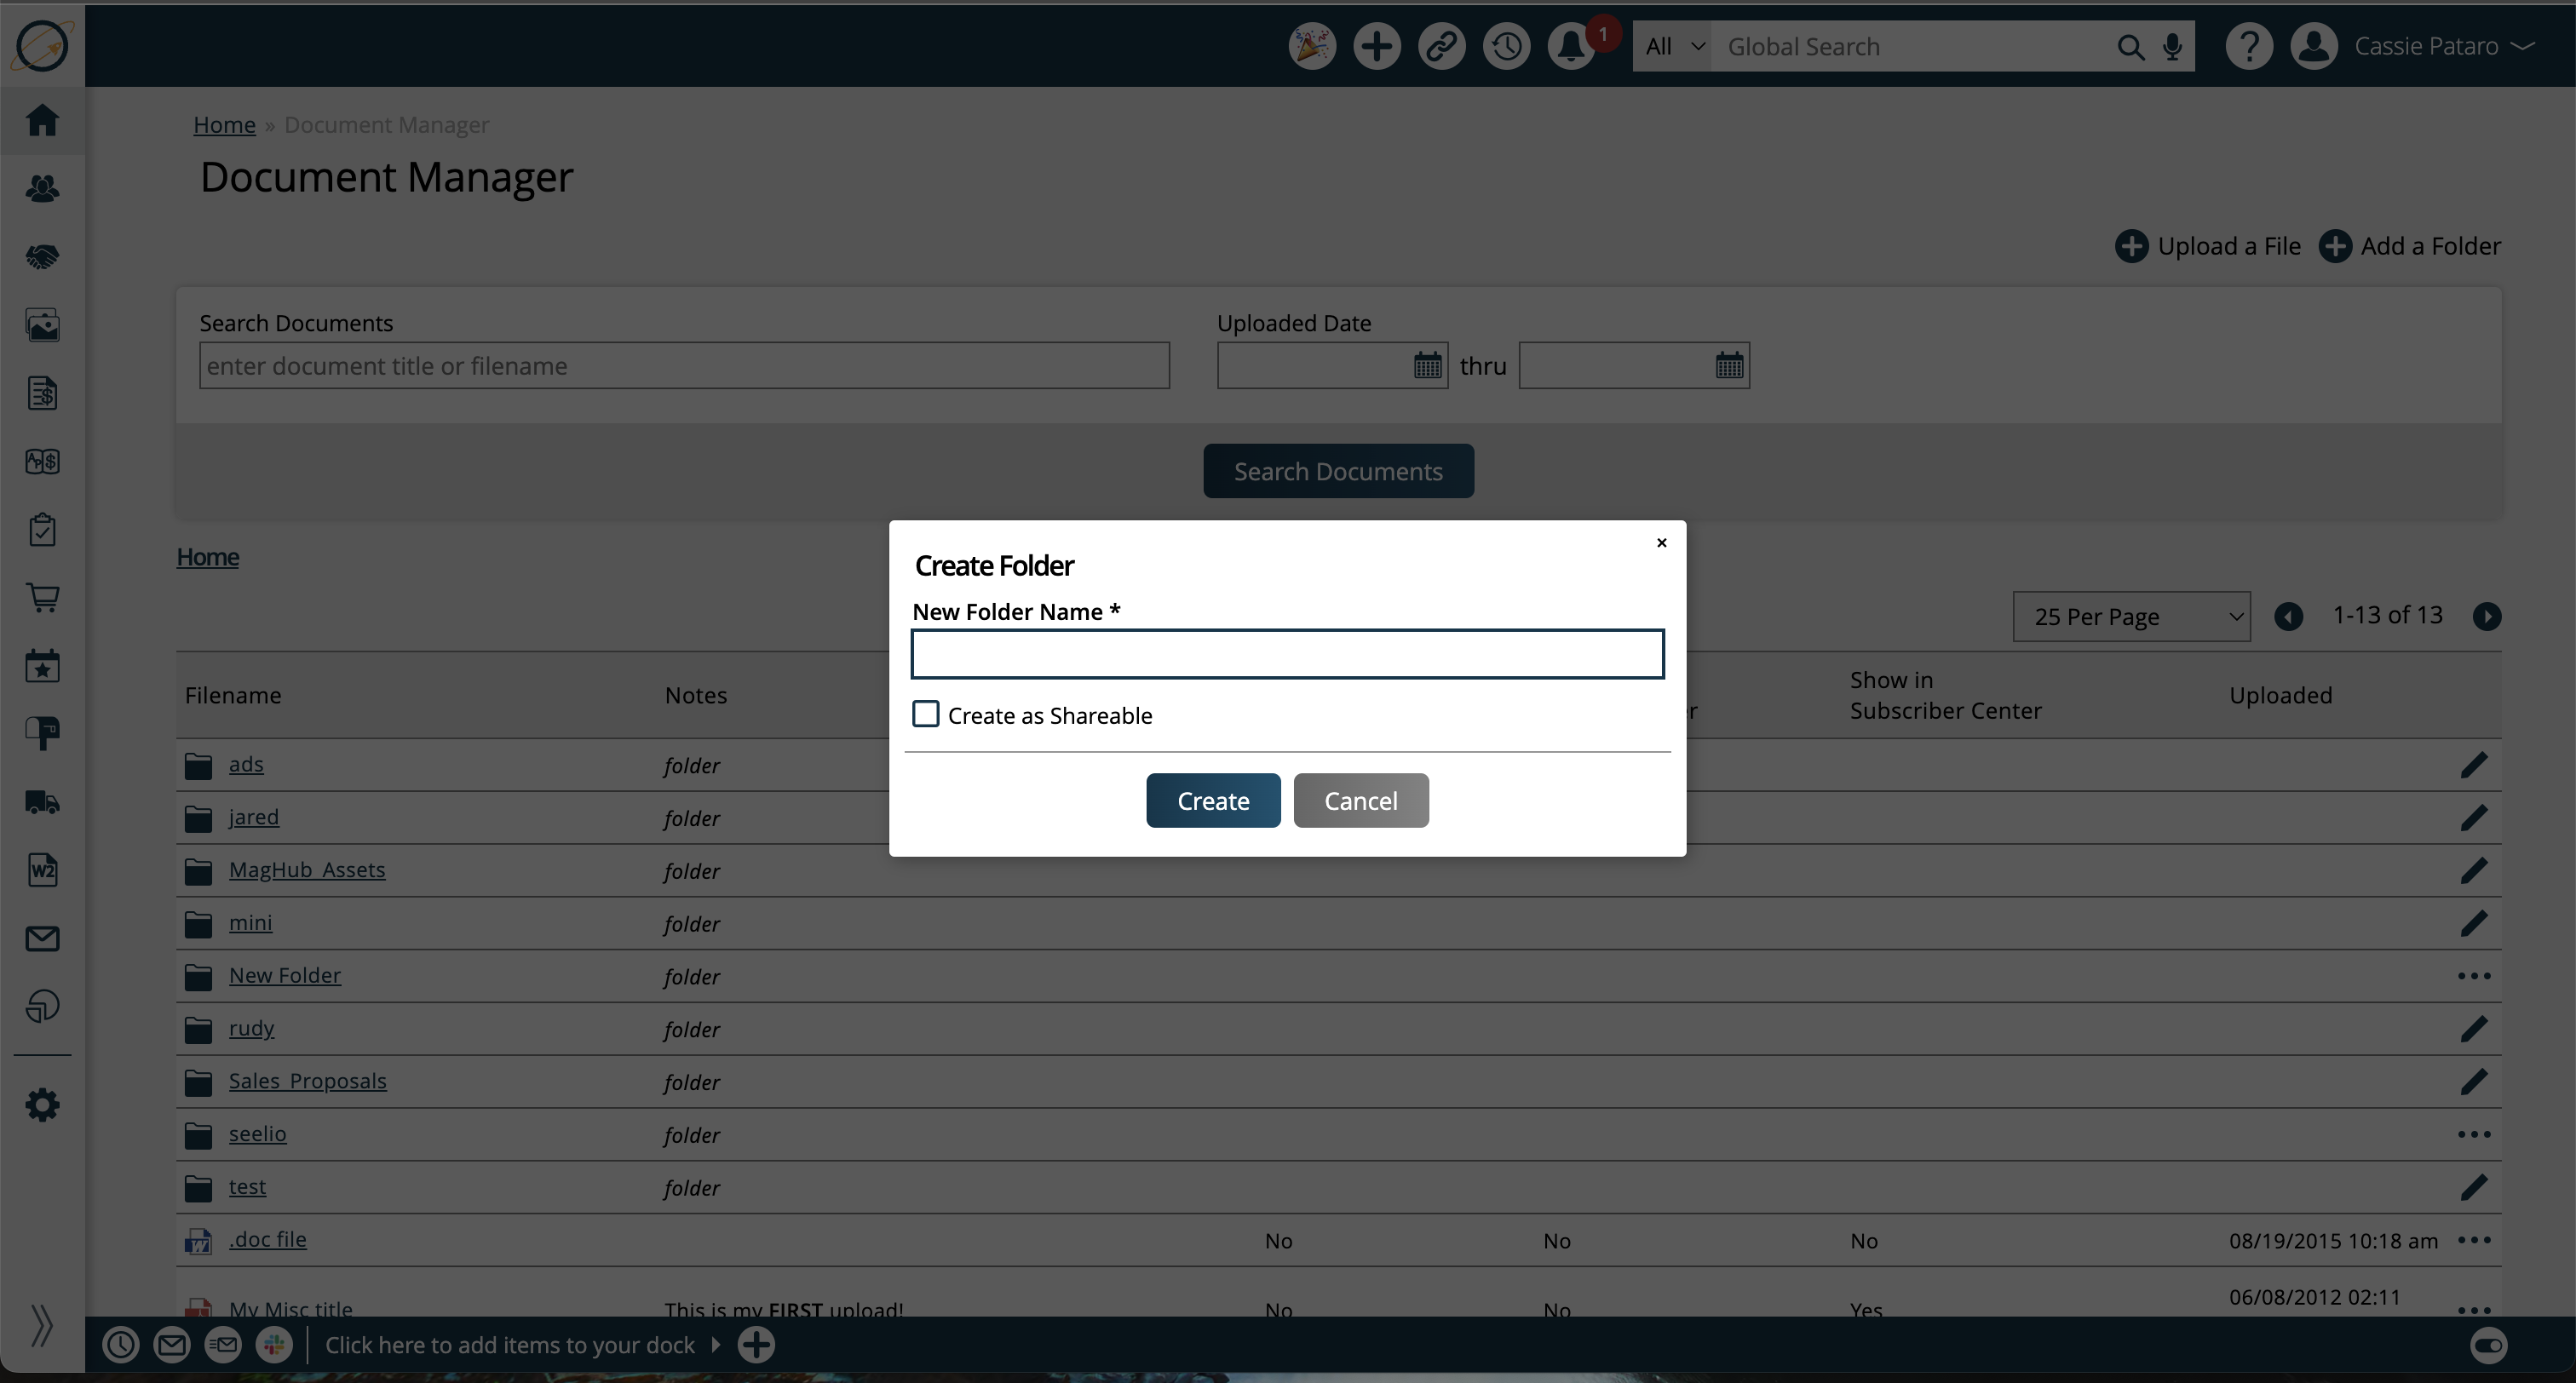
Task: Click the recent history clock icon
Action: (x=1506, y=46)
